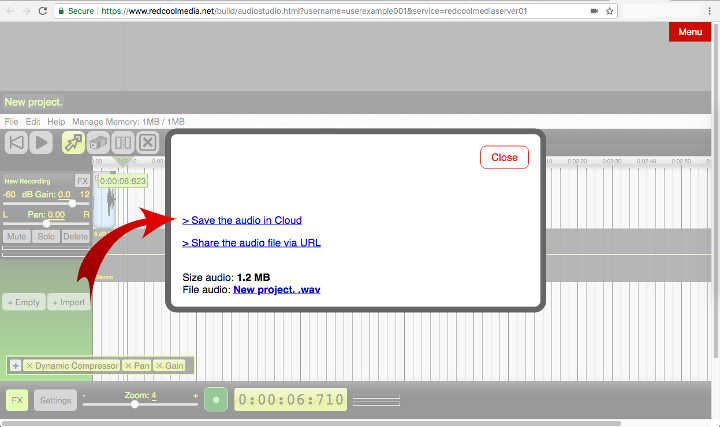
Task: Remove the Dynamic Compressor effect
Action: click(x=29, y=366)
